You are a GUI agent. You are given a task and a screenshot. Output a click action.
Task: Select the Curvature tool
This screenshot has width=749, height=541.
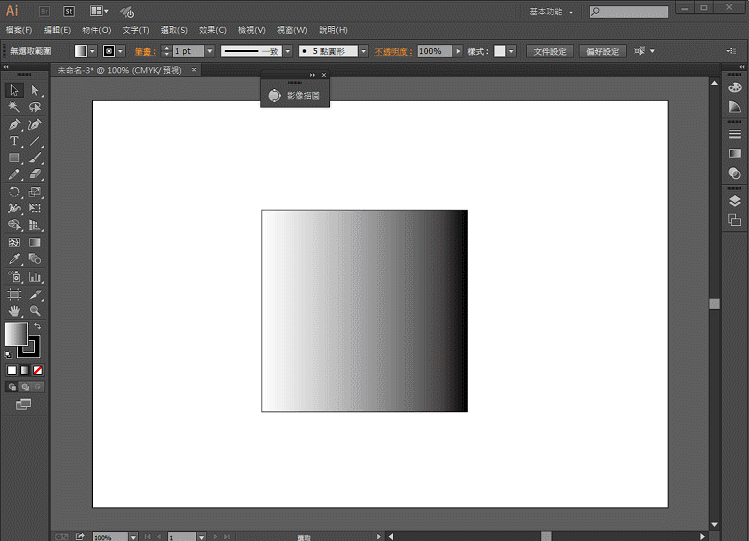pos(35,125)
